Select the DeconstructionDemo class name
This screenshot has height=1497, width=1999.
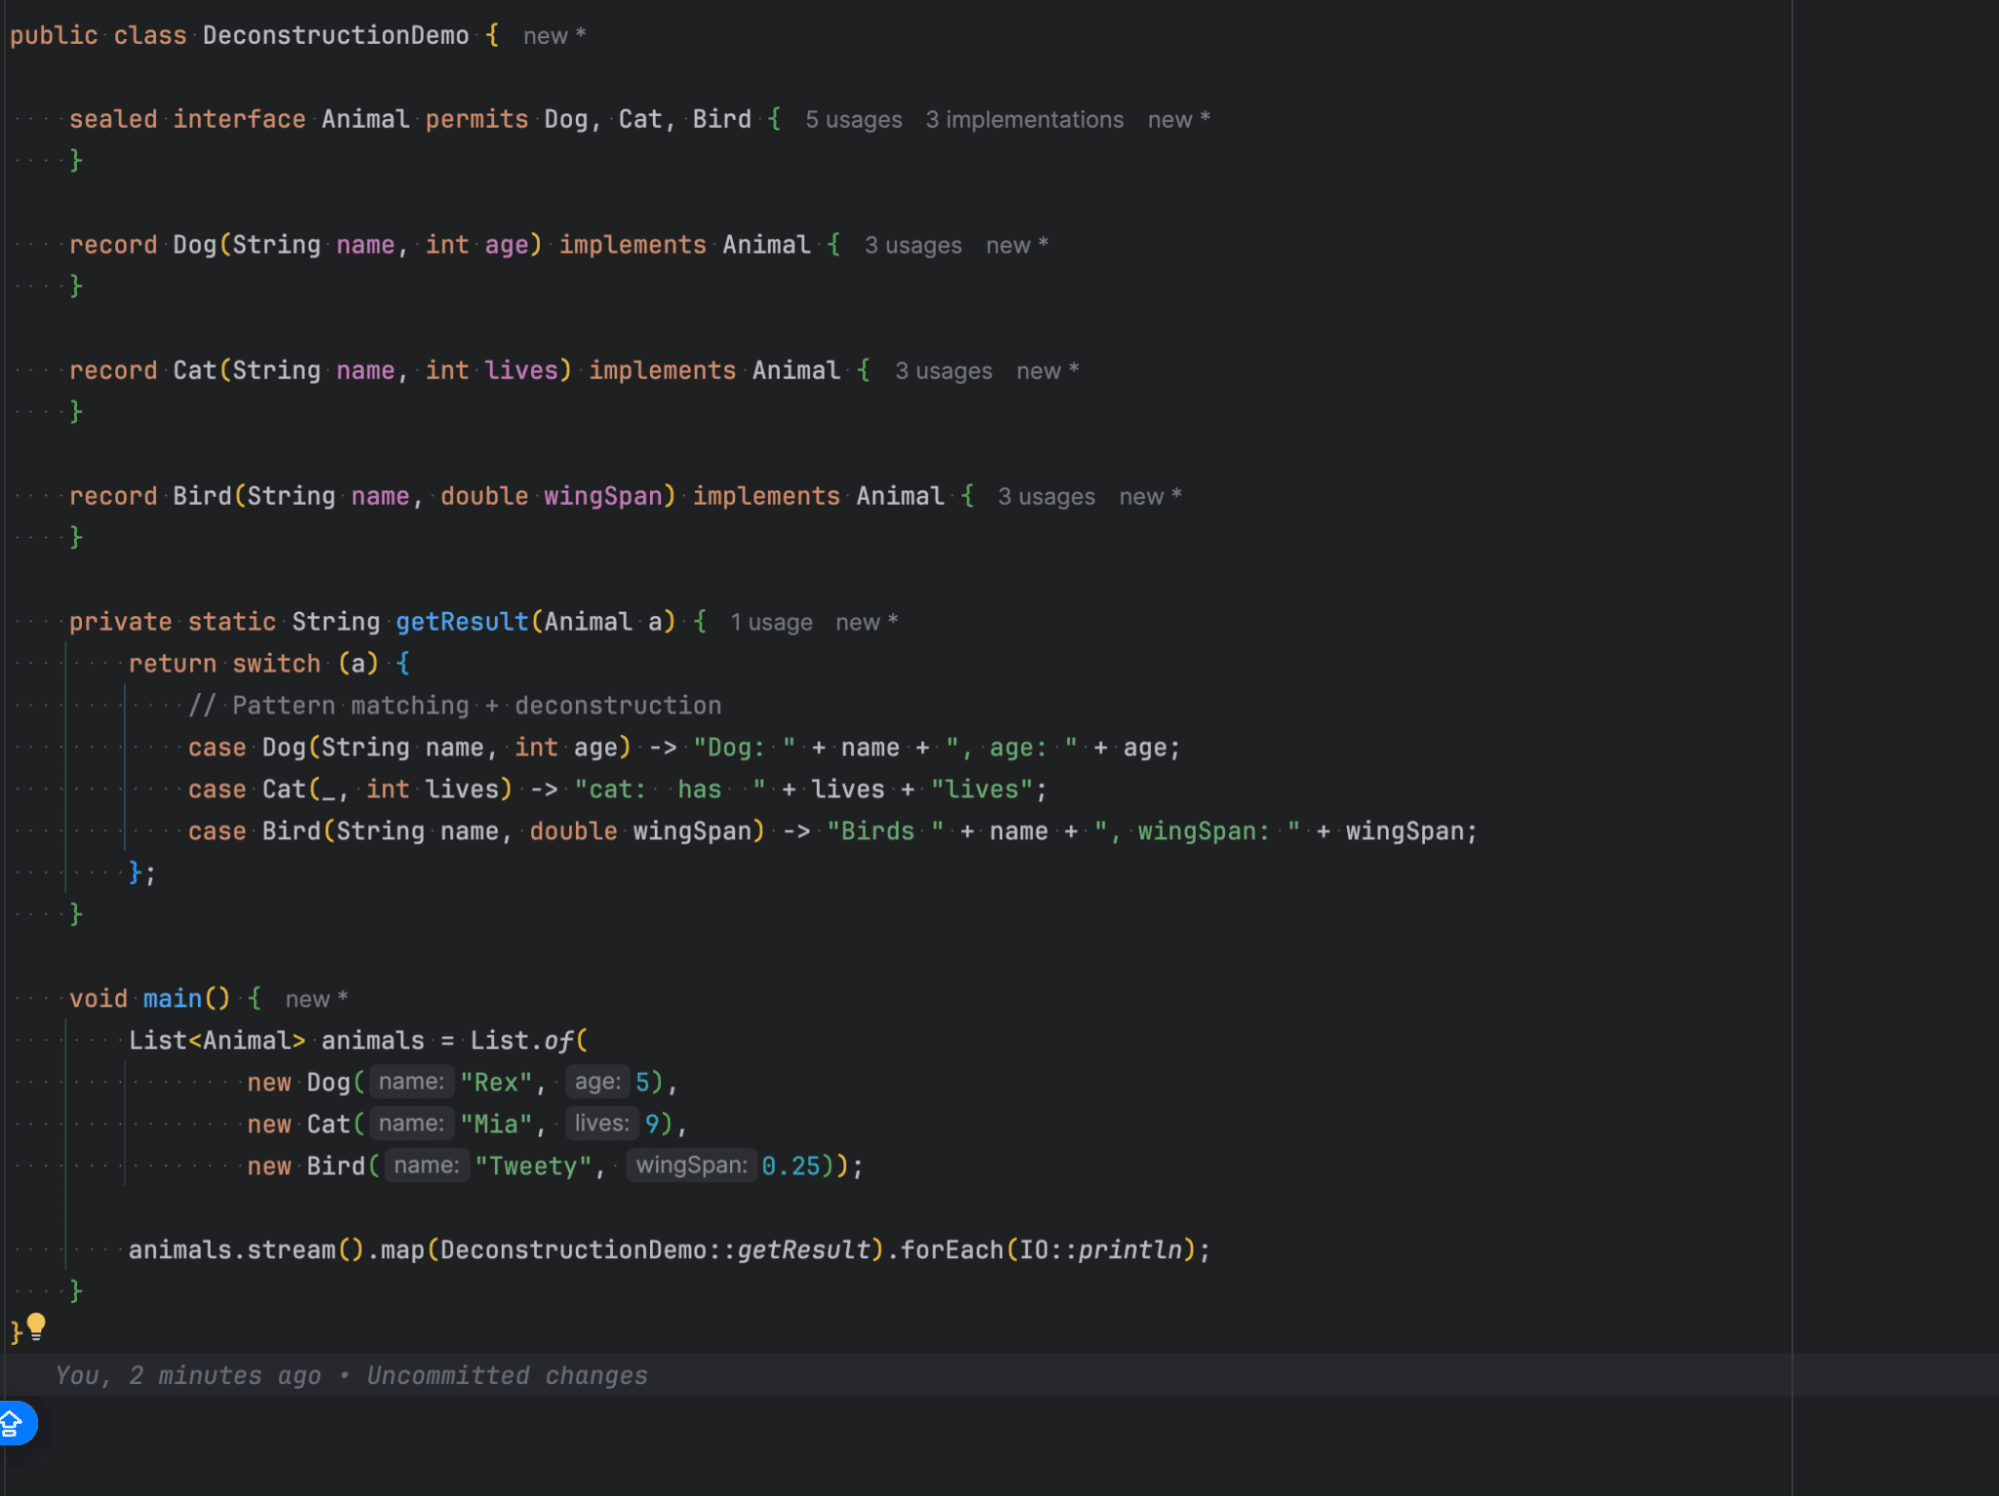[x=335, y=35]
